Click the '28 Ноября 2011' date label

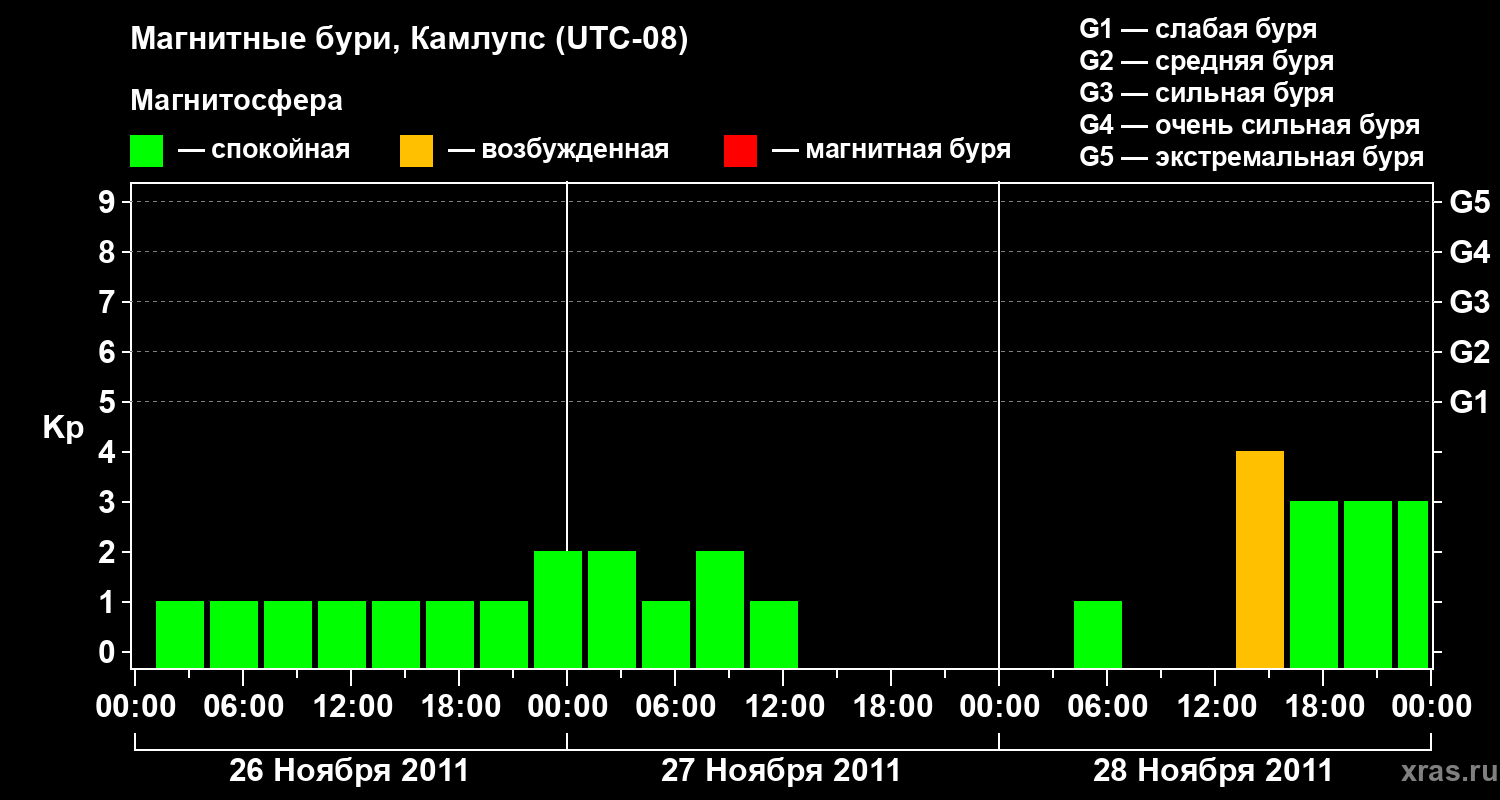1213,770
